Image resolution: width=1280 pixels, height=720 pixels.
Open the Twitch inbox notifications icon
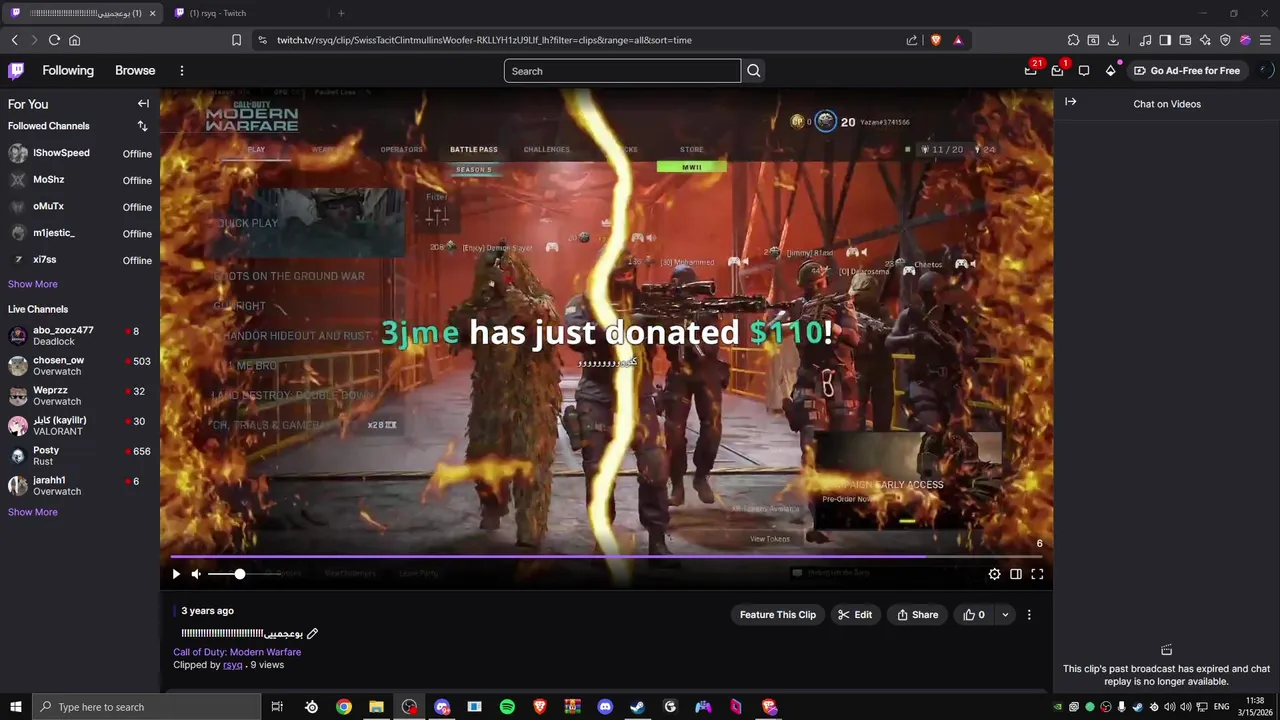tap(1057, 70)
